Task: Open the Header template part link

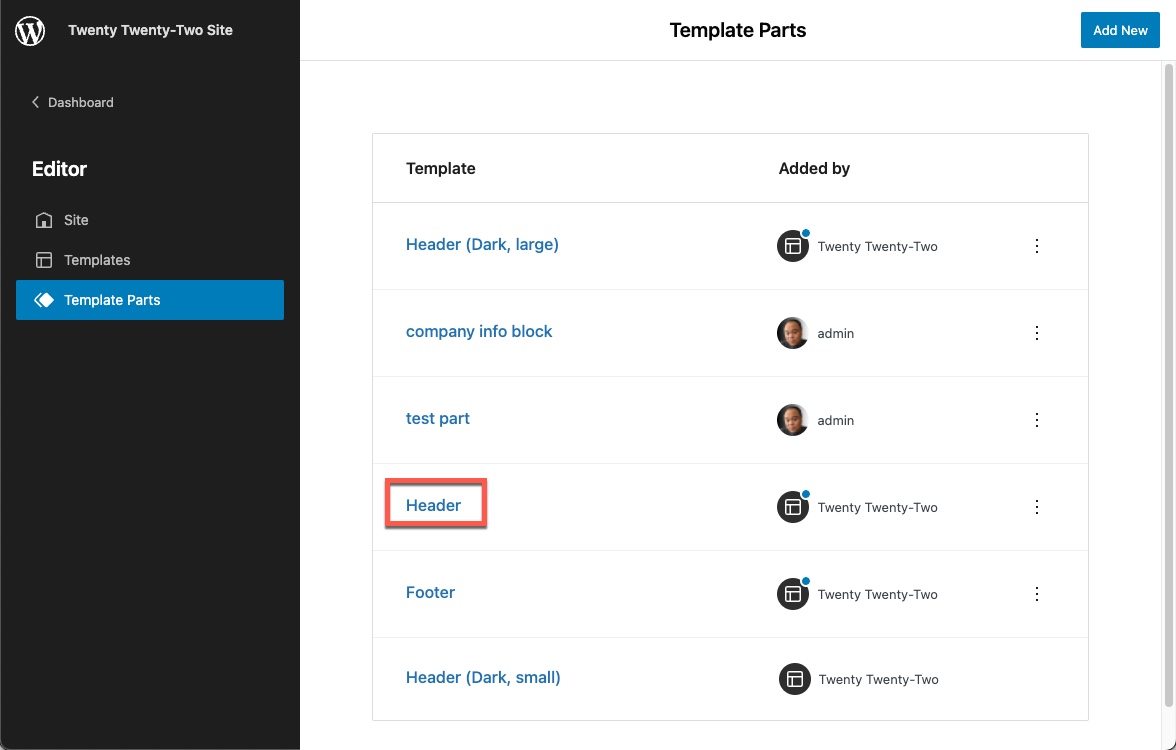Action: (x=434, y=505)
